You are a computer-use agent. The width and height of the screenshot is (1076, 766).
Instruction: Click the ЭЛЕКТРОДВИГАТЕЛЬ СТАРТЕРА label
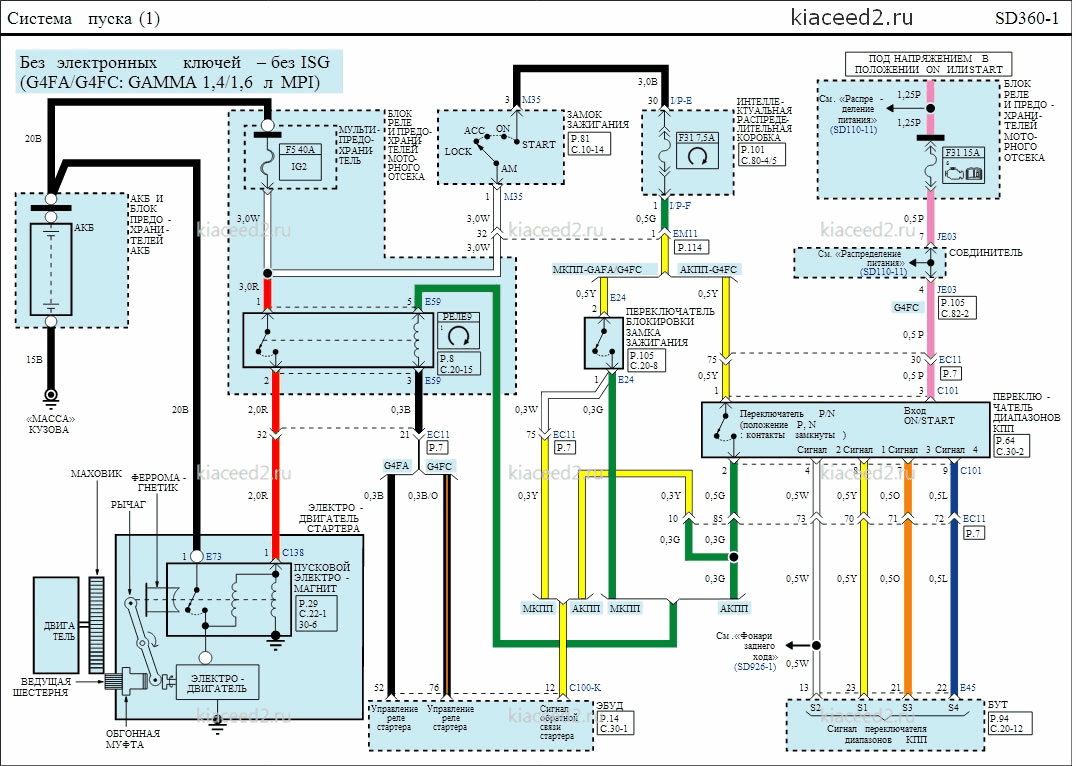329,518
